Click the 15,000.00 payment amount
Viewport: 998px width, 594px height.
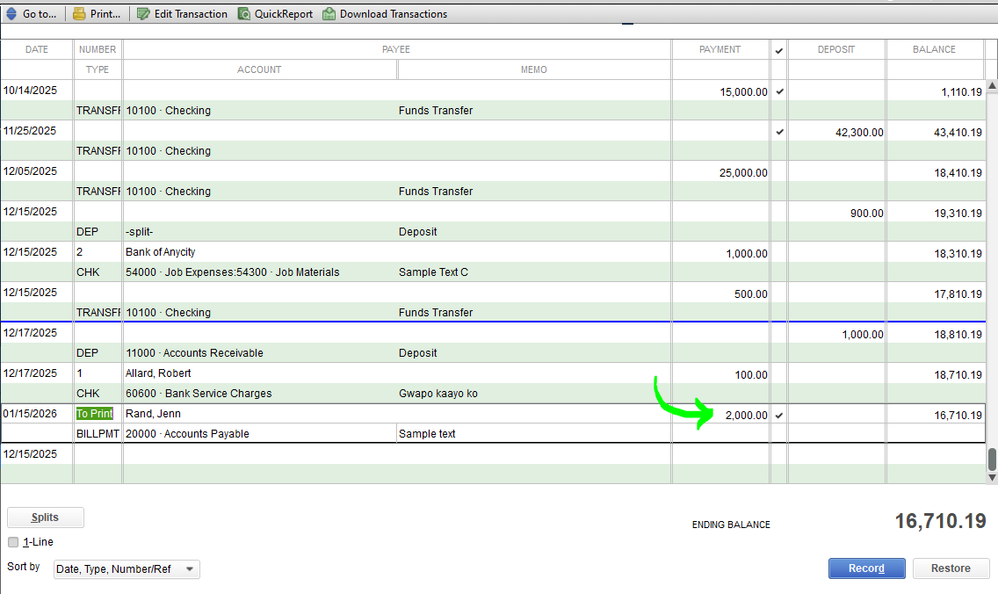(743, 92)
